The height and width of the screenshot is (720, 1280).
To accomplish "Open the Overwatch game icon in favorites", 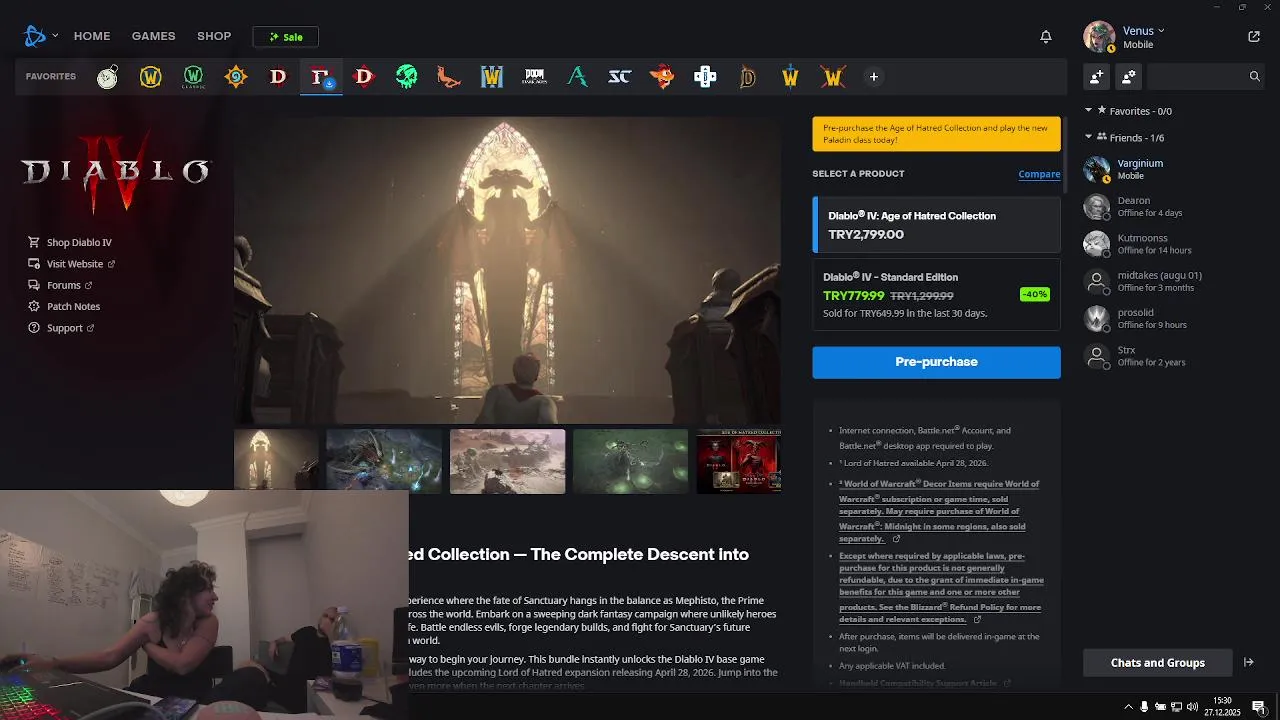I will coord(107,77).
